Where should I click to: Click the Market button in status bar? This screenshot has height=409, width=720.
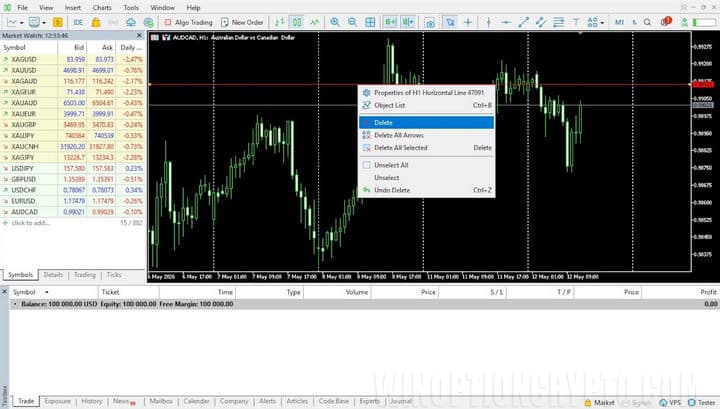[599, 403]
